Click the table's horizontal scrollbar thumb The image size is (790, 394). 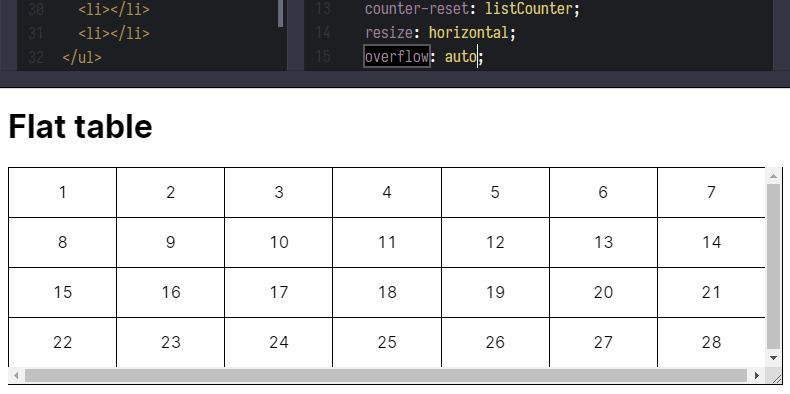[x=386, y=375]
